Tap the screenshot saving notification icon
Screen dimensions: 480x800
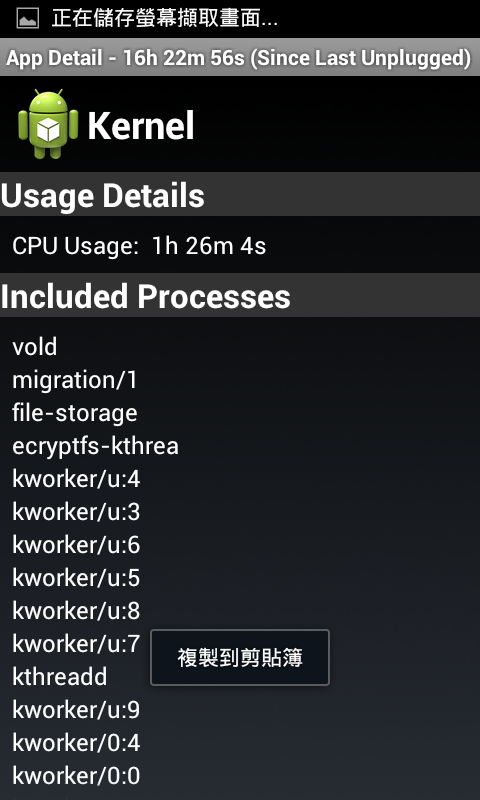[x=28, y=19]
